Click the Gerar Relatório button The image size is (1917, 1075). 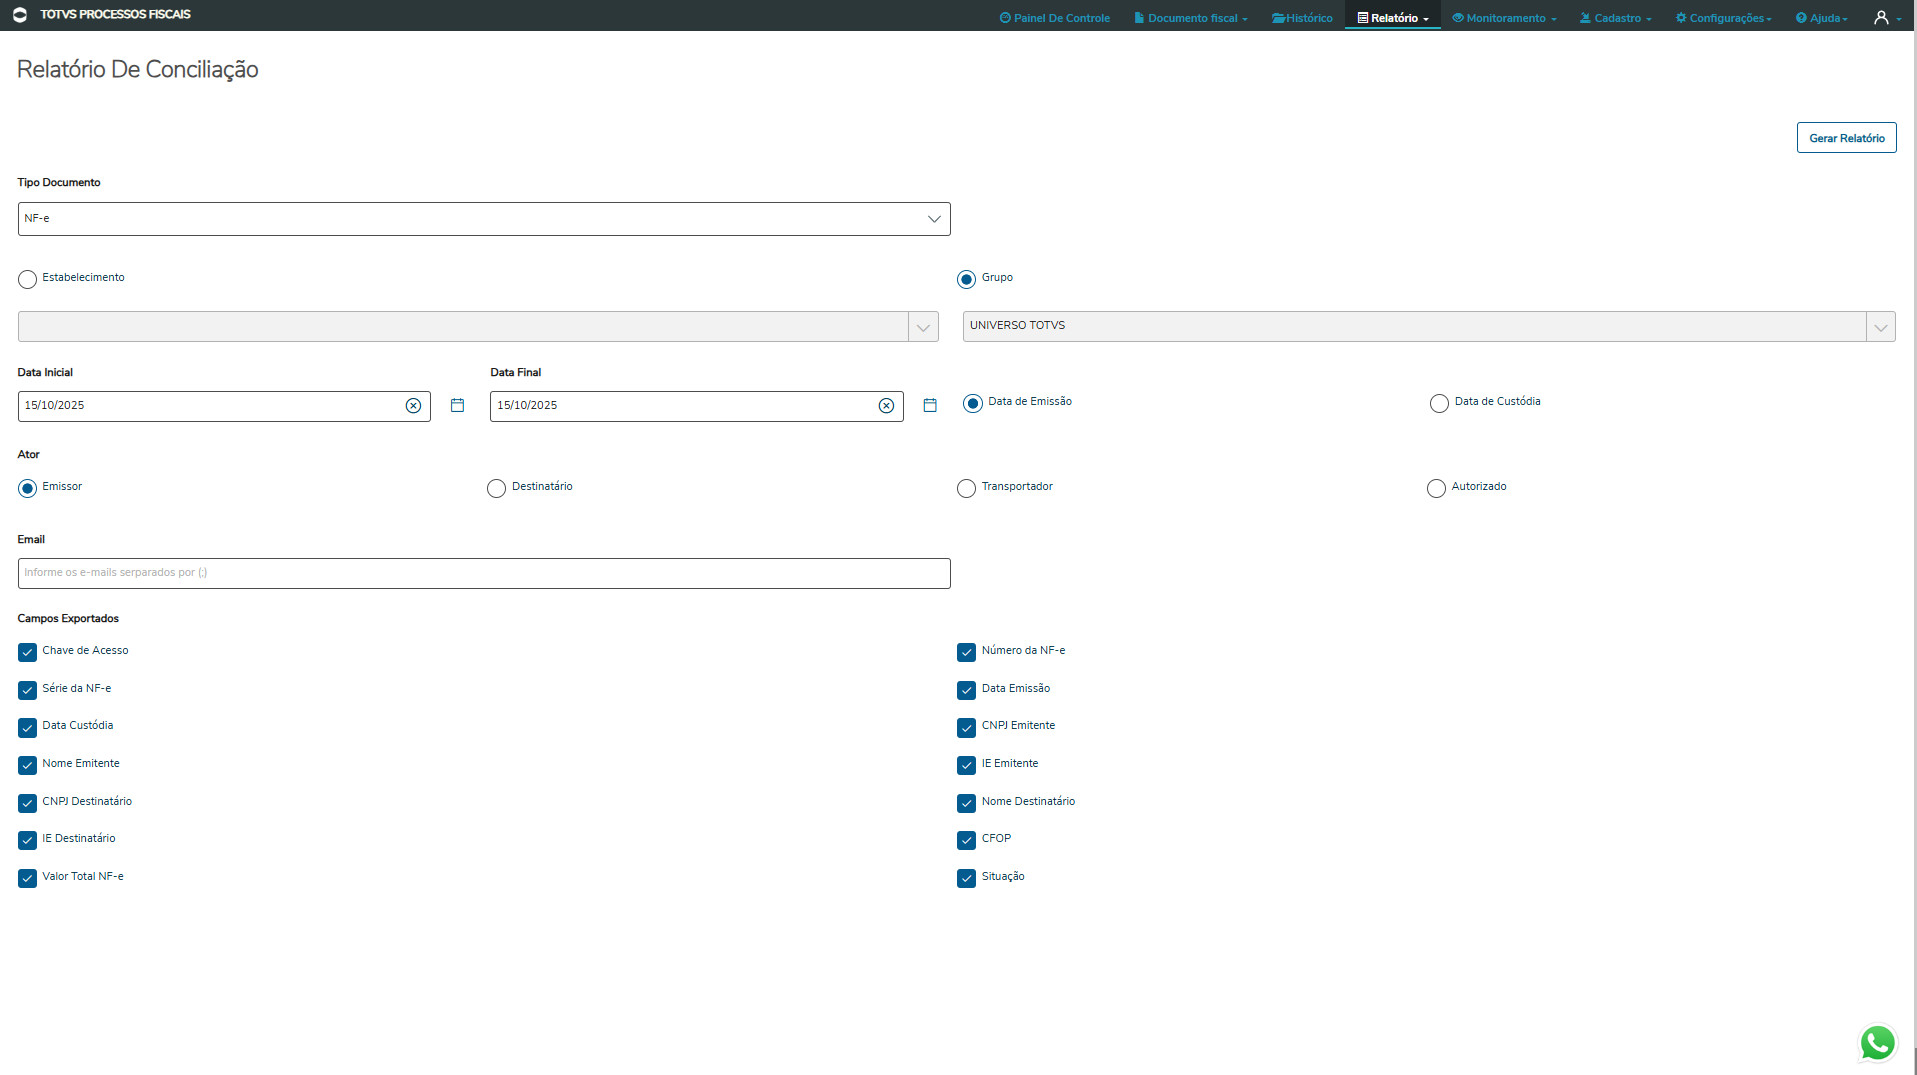point(1846,138)
